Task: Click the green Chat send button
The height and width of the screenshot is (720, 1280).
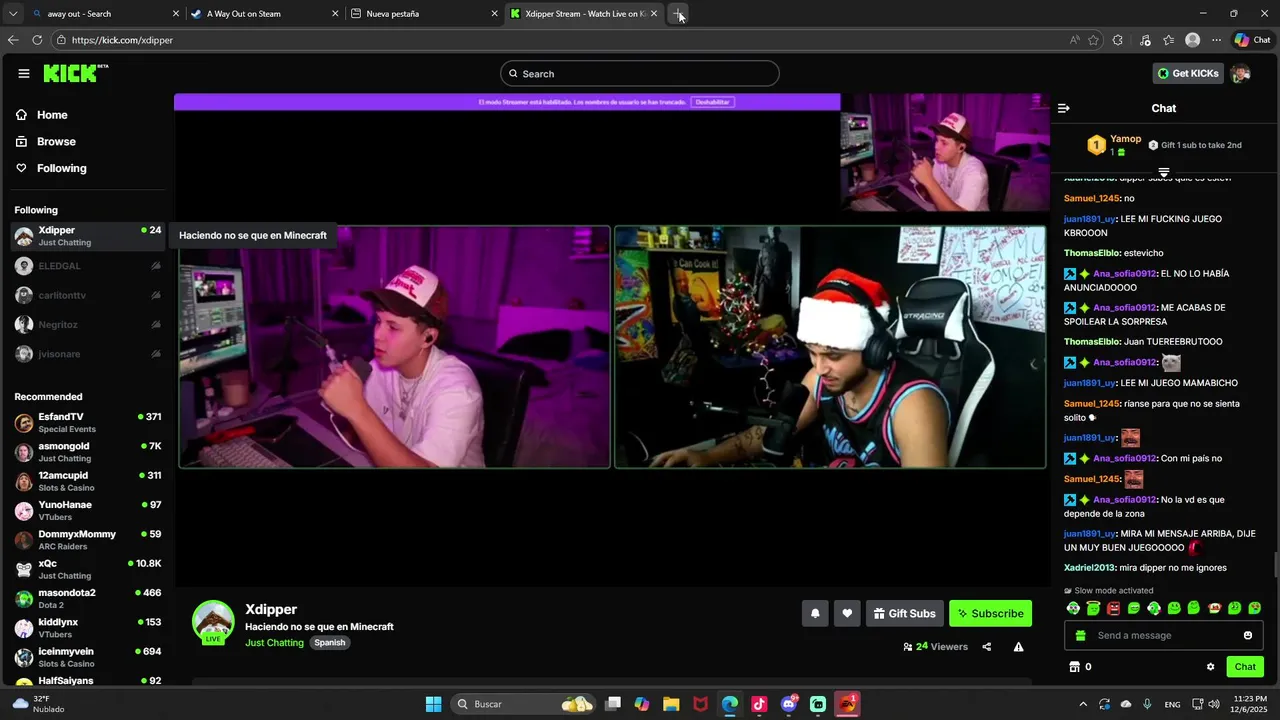Action: pos(1245,667)
